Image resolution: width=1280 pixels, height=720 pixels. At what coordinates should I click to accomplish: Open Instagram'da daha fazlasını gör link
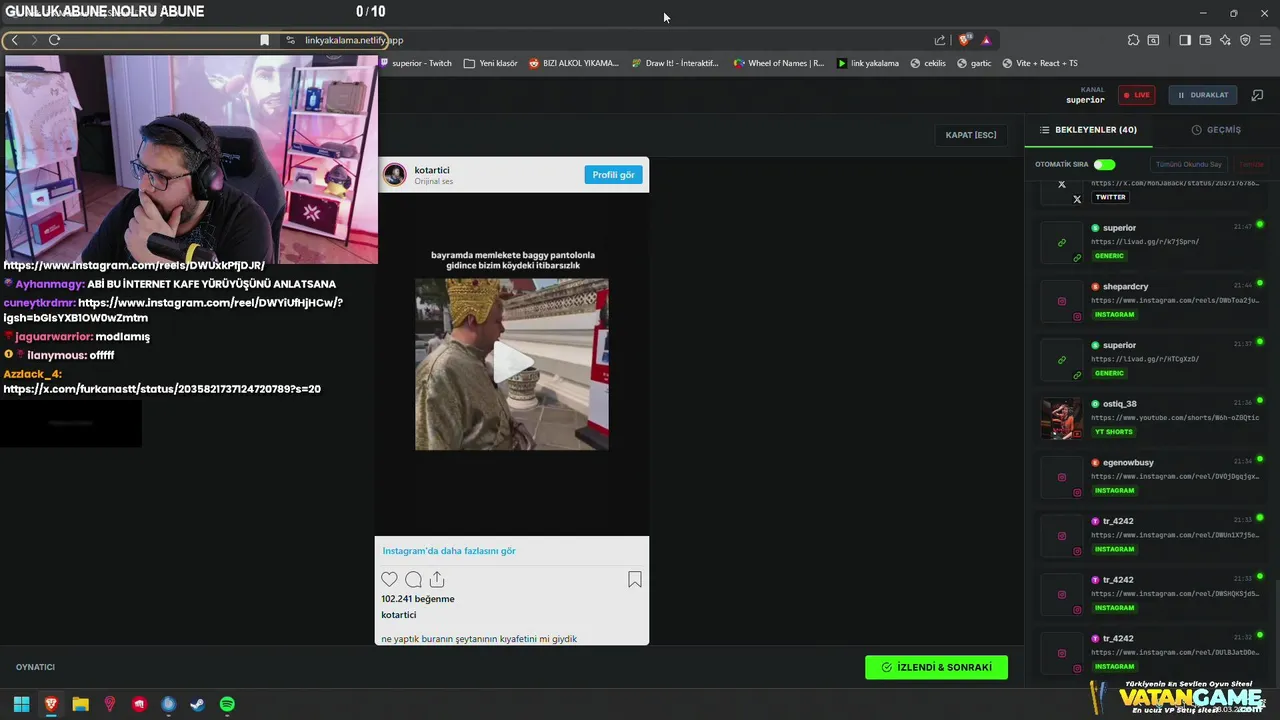(x=449, y=551)
